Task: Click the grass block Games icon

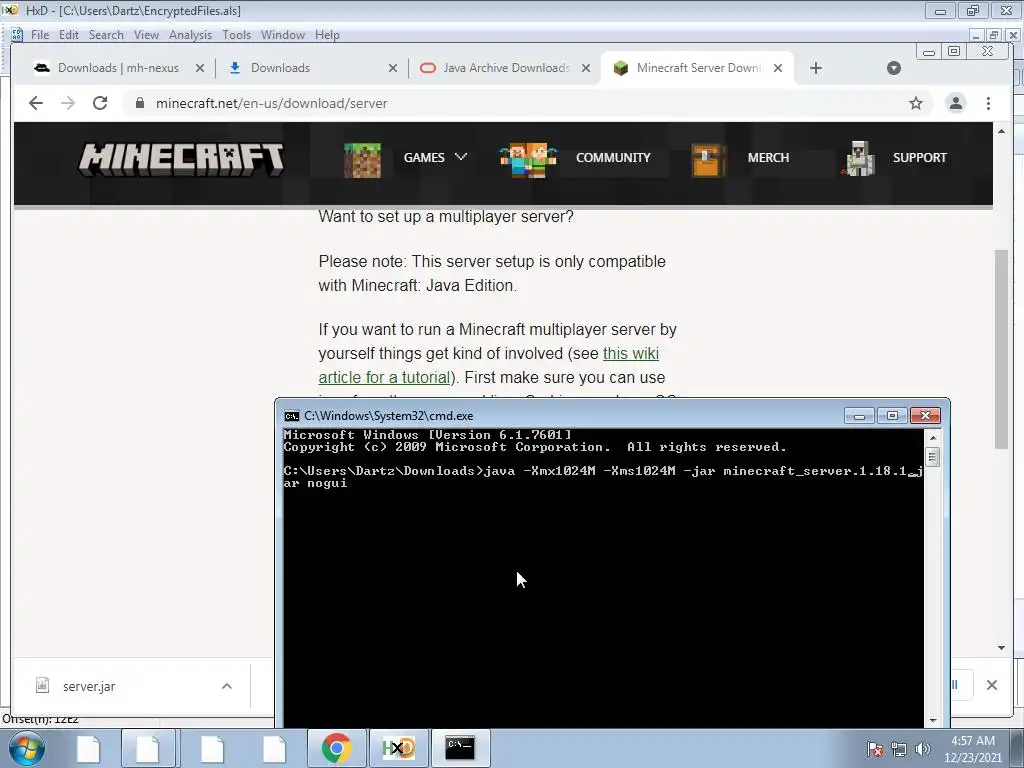Action: [362, 160]
